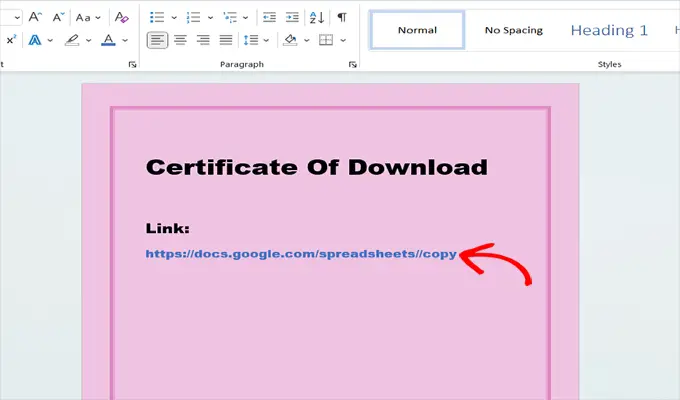Toggle center alignment

(180, 40)
